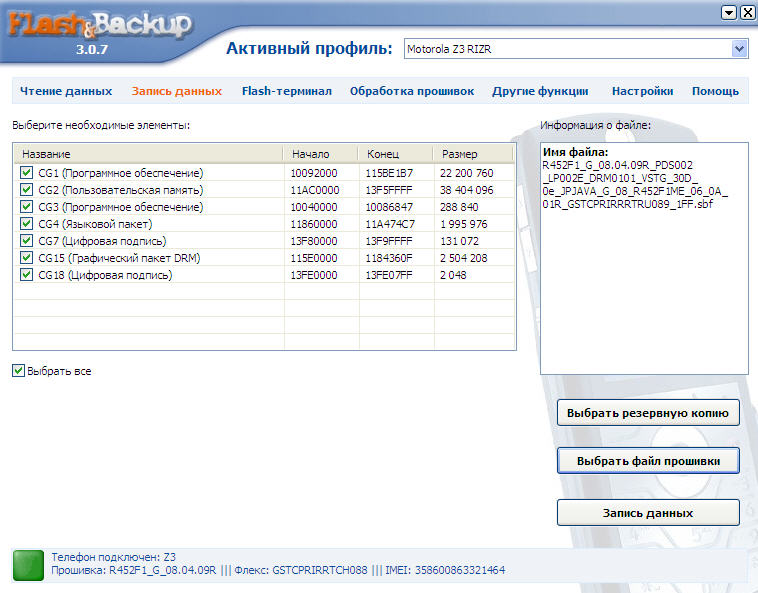
Task: Toggle the Выбрать все checkbox
Action: [x=18, y=371]
